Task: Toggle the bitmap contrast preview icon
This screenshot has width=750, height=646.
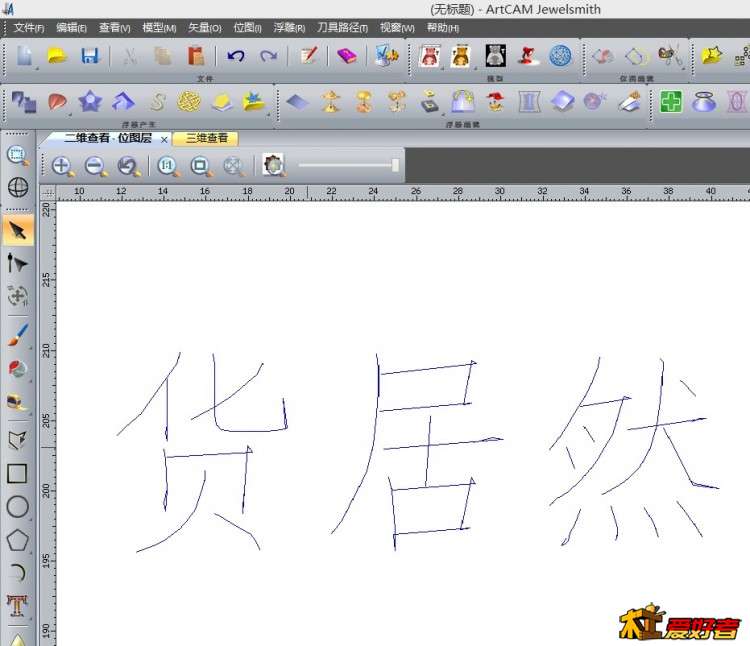Action: pos(274,165)
